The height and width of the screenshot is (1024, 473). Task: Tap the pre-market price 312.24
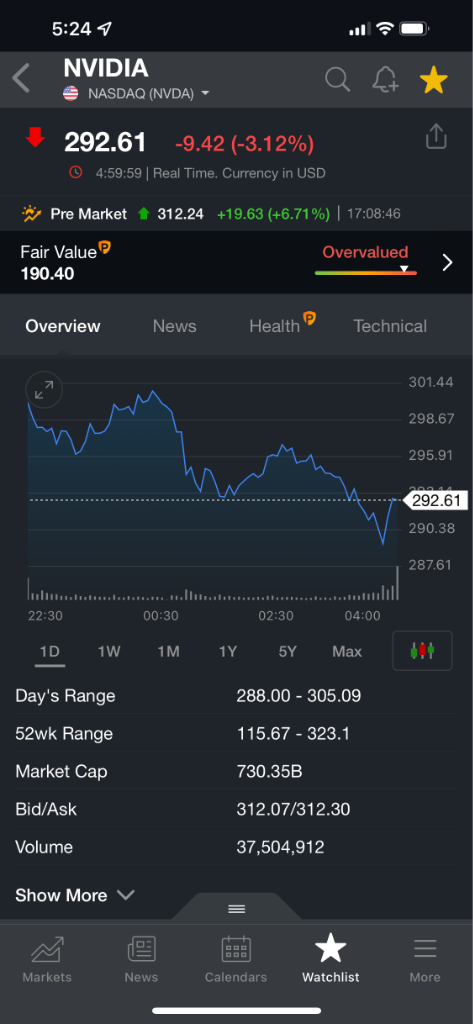click(180, 214)
